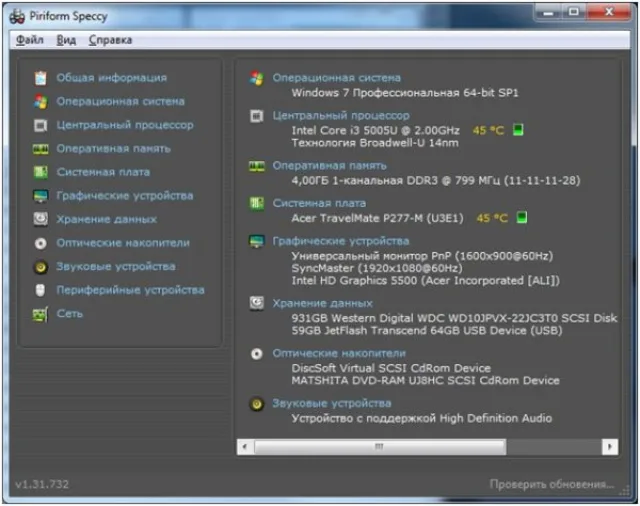This screenshot has height=506, width=640.
Task: Click the Speccy app icon in title bar
Action: [x=17, y=16]
